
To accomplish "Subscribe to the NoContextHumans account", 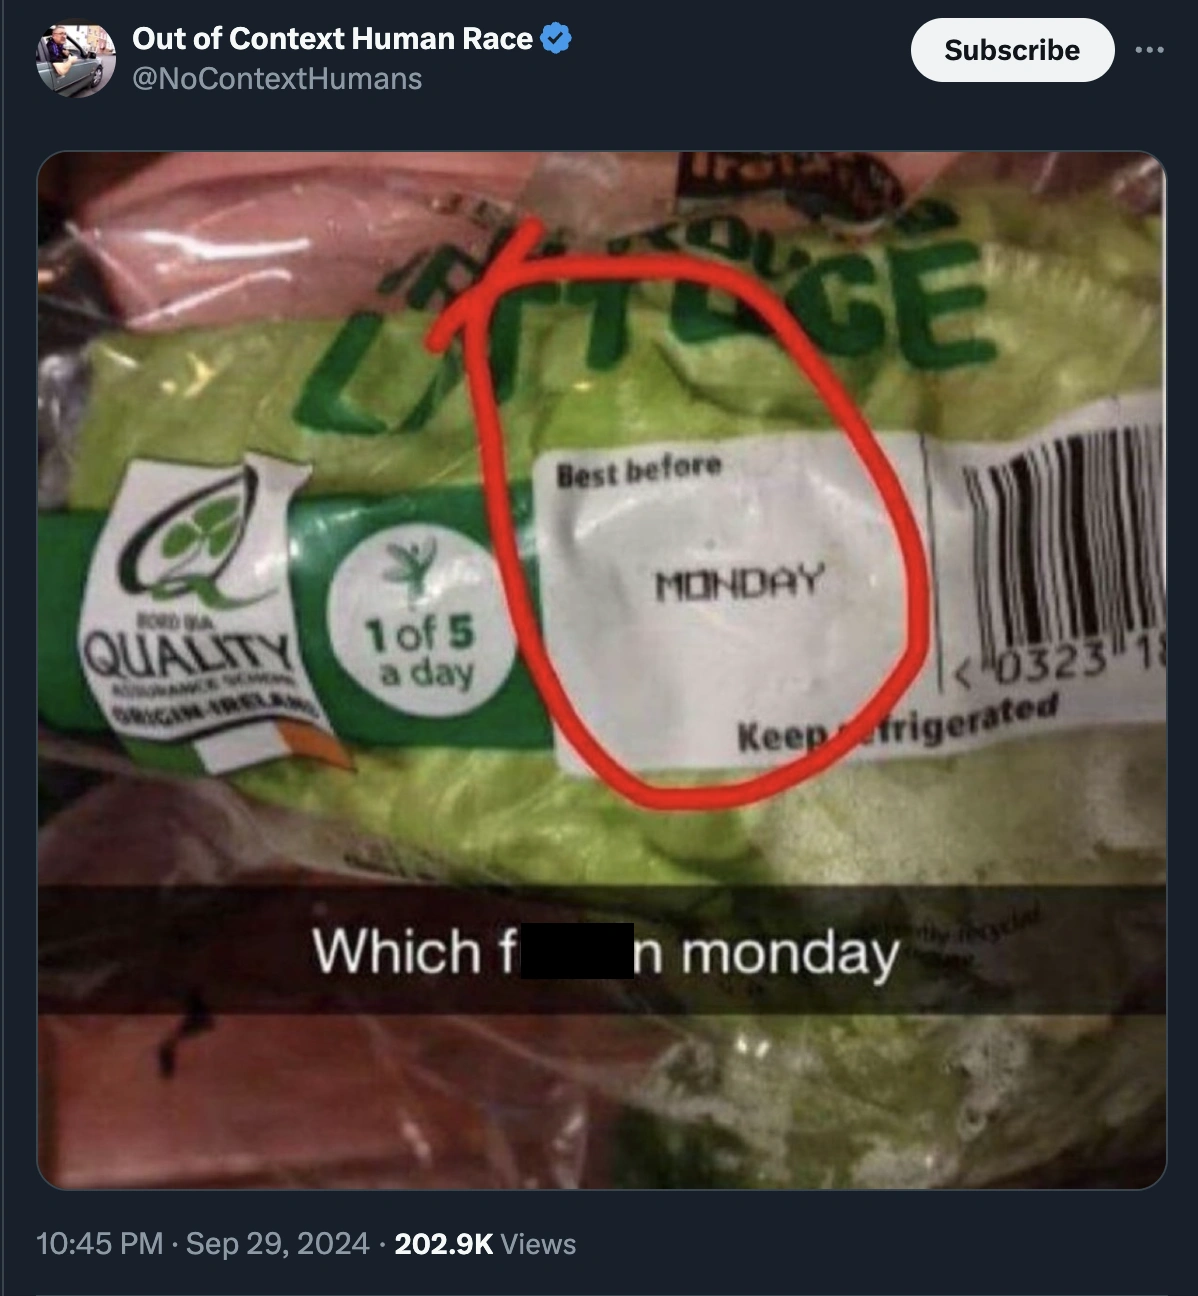I will [1012, 50].
